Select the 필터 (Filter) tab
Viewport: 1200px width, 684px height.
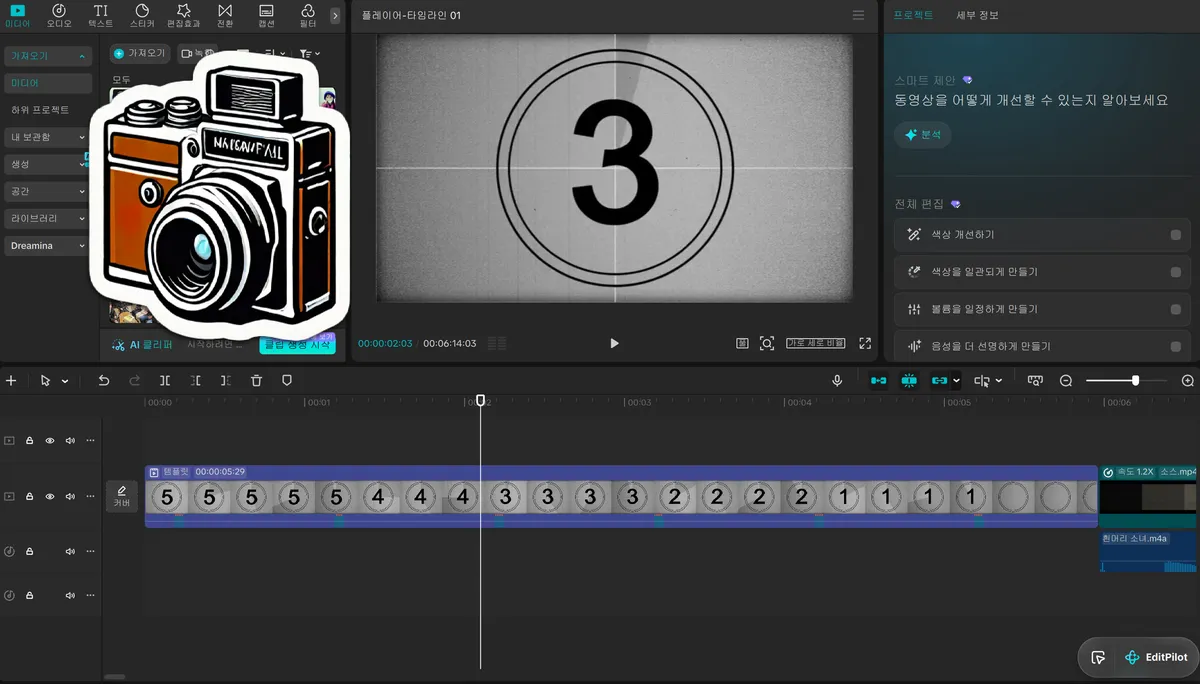[308, 15]
